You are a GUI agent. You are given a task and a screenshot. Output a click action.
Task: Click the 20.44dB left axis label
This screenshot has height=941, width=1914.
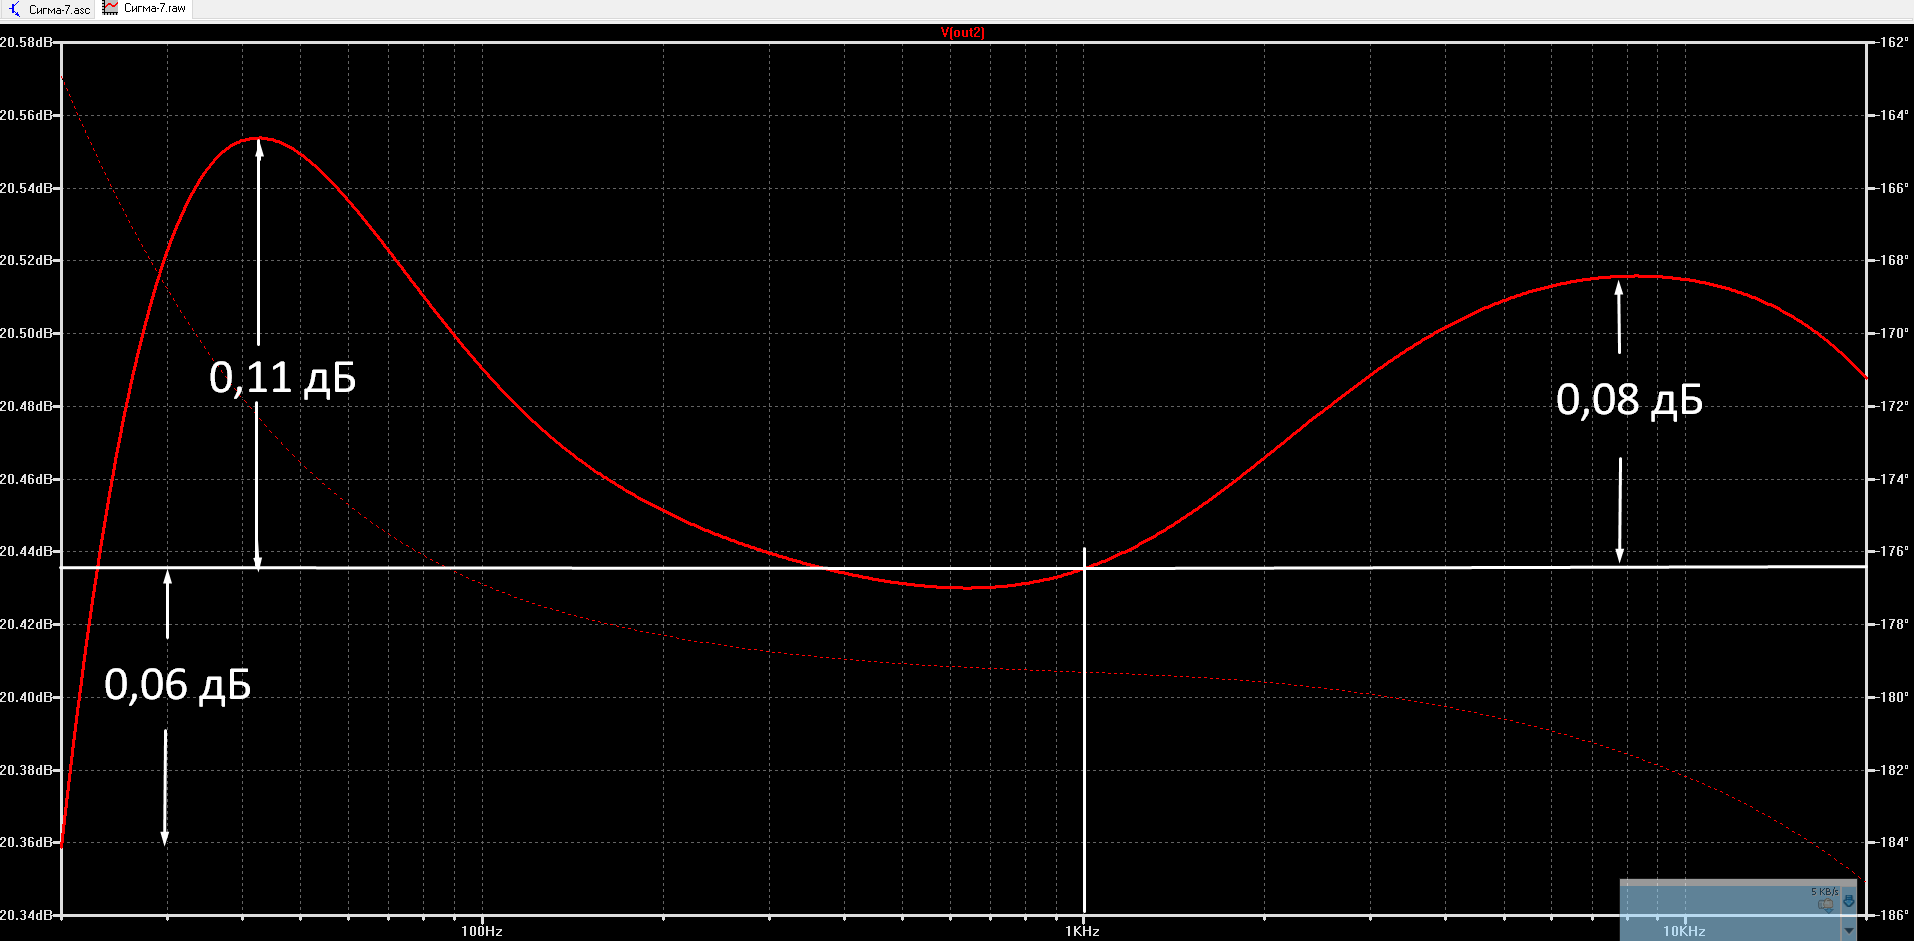click(26, 551)
